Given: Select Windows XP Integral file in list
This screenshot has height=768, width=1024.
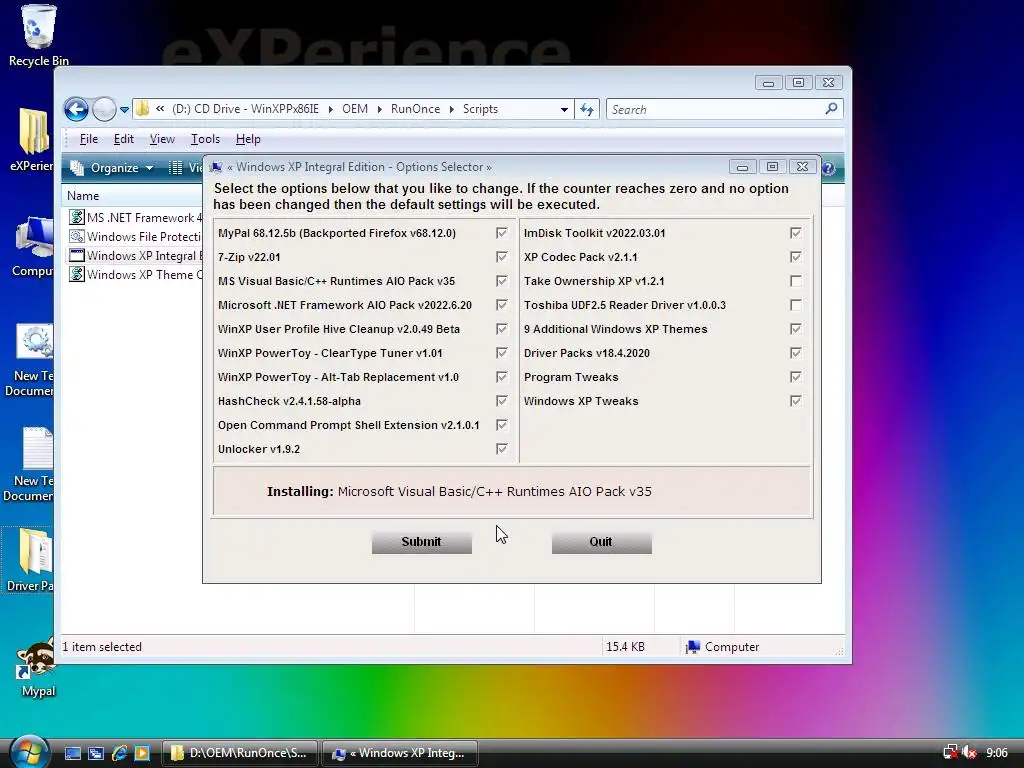Looking at the screenshot, I should point(136,255).
